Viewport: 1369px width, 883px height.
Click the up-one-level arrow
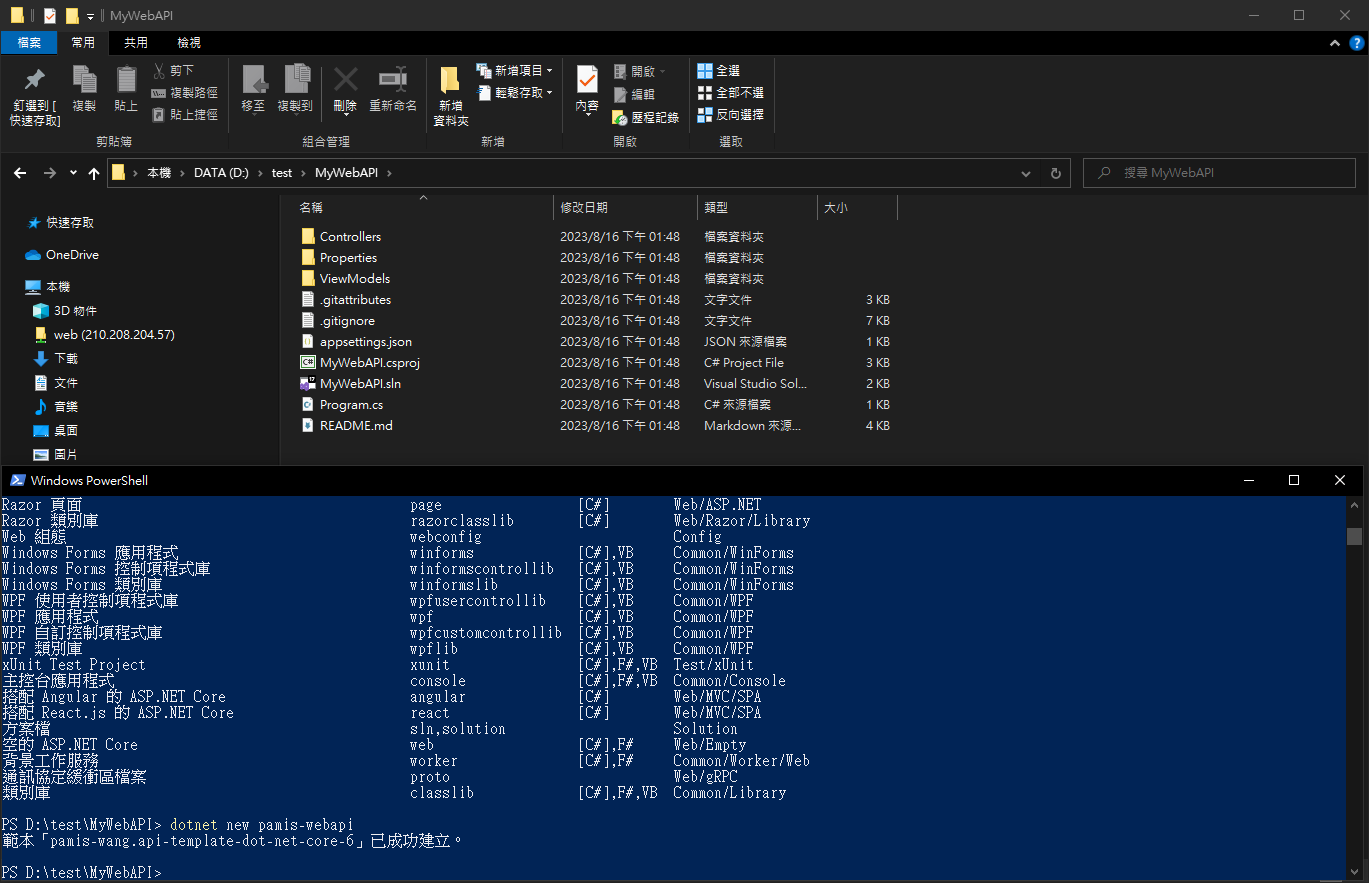(94, 173)
